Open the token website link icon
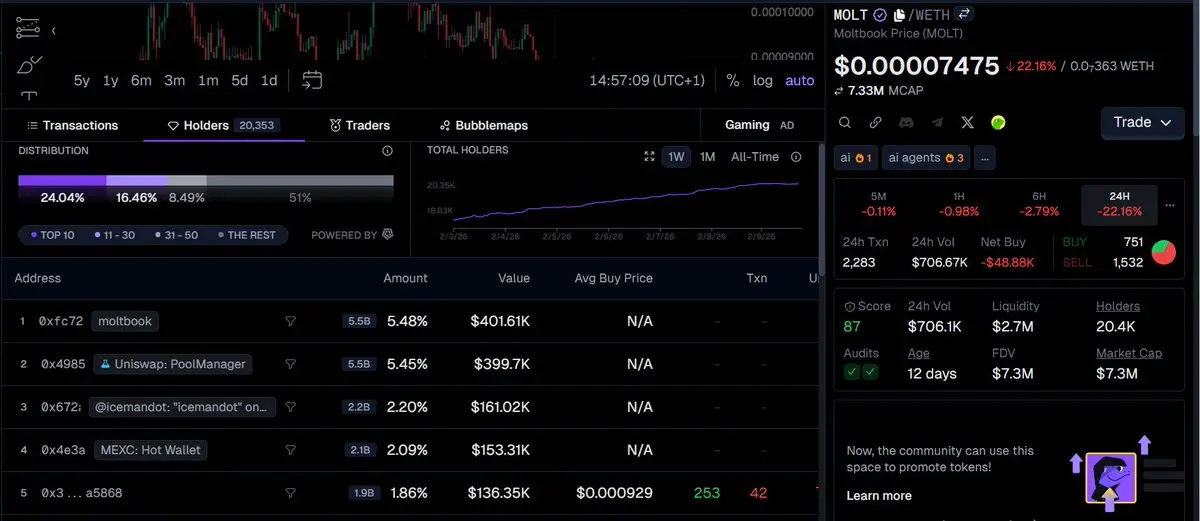 pos(875,122)
